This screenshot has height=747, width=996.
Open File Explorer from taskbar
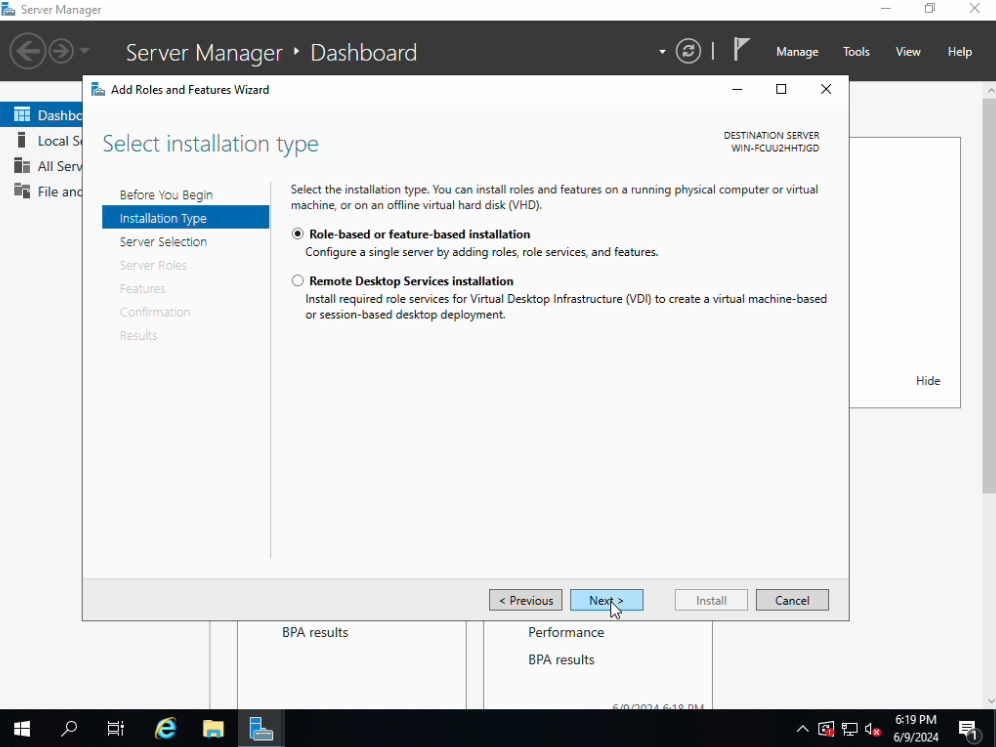[213, 728]
